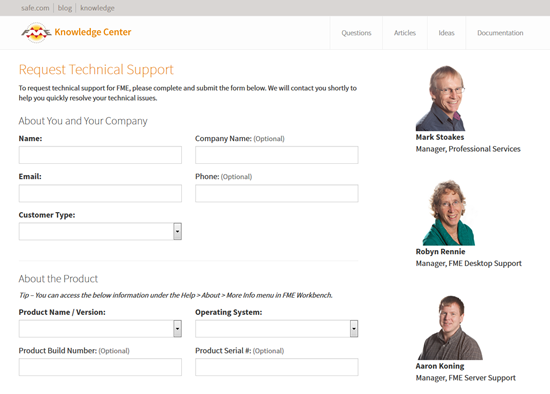The image size is (550, 394).
Task: Focus the Product Build Number field
Action: point(100,367)
